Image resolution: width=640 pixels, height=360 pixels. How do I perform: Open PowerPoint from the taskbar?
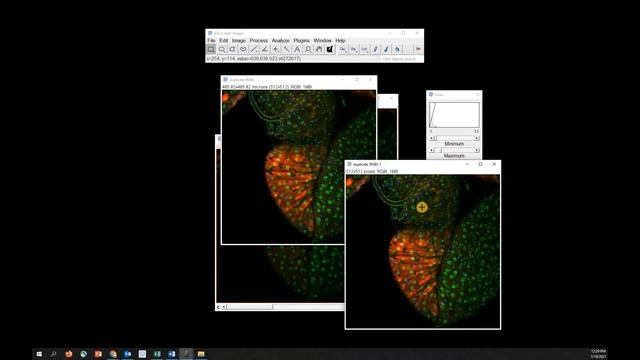click(98, 354)
